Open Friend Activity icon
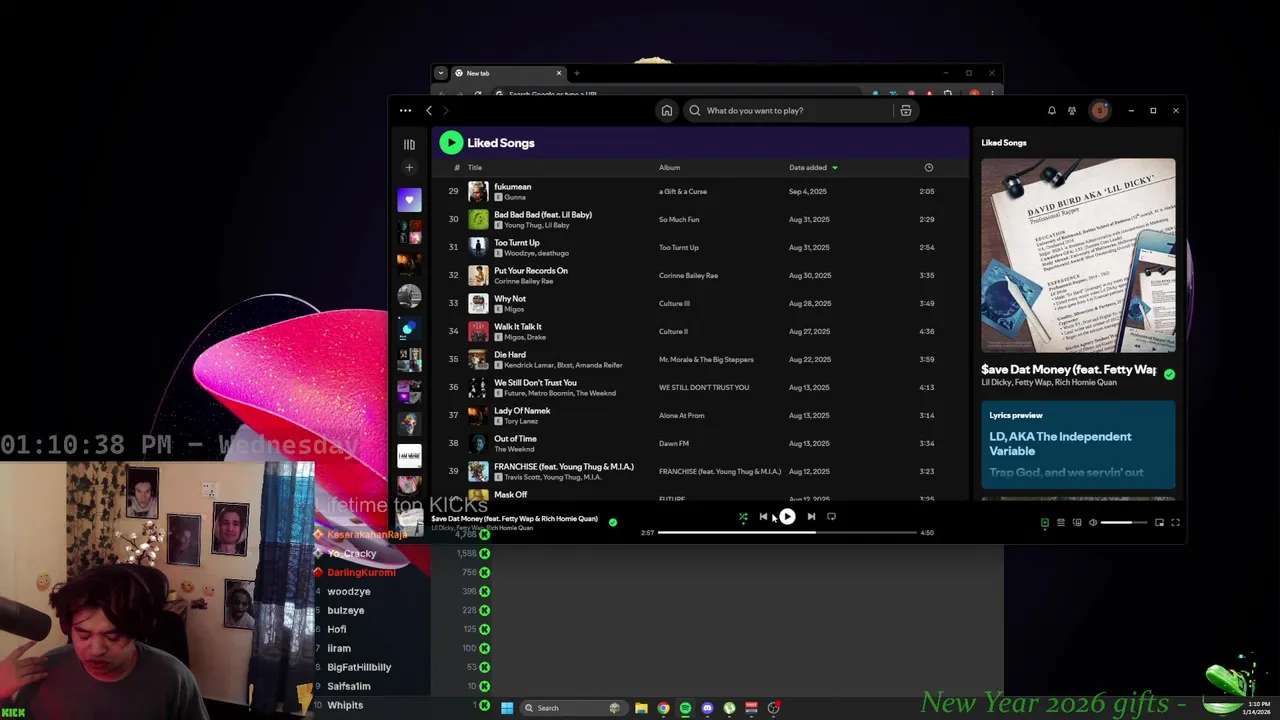The width and height of the screenshot is (1280, 720). pos(1072,111)
